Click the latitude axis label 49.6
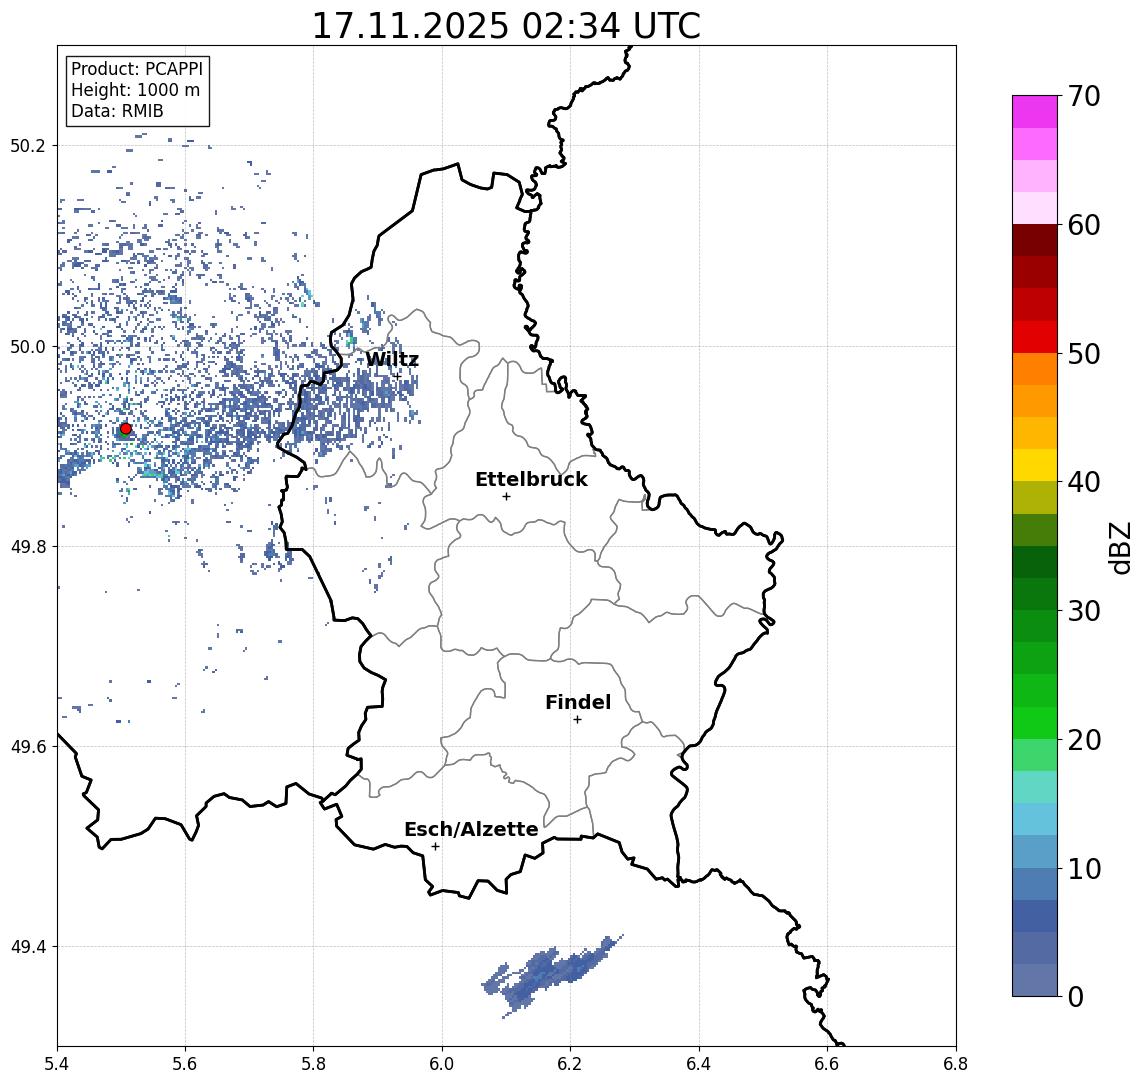1145x1084 pixels. click(x=28, y=747)
